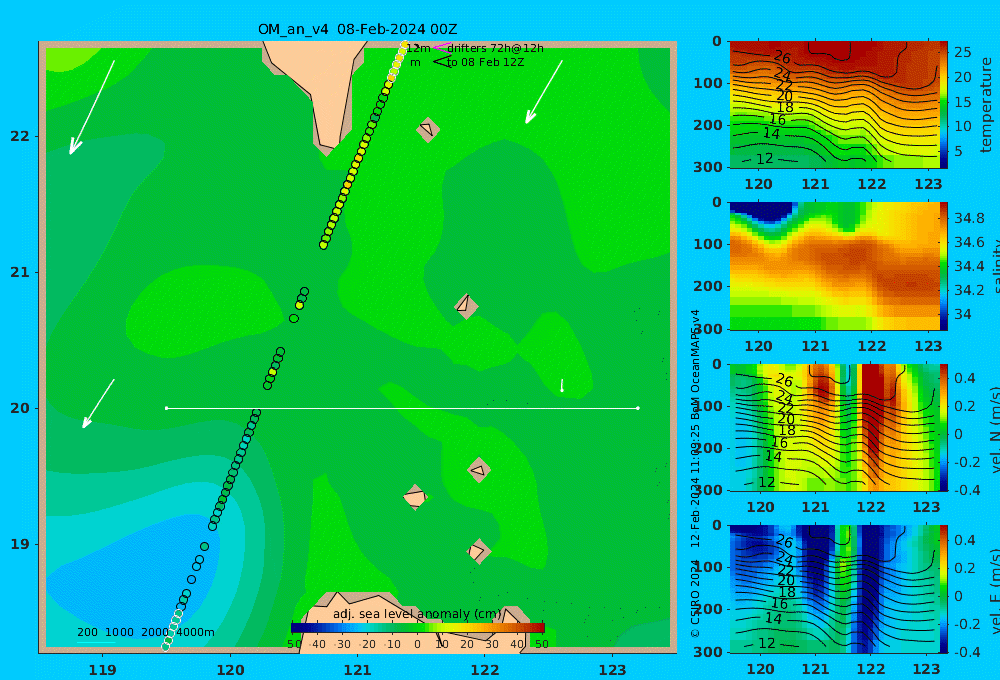Click the 'adj. sea level anomaly (cm)' label
Viewport: 1000px width, 680px height.
coord(417,614)
